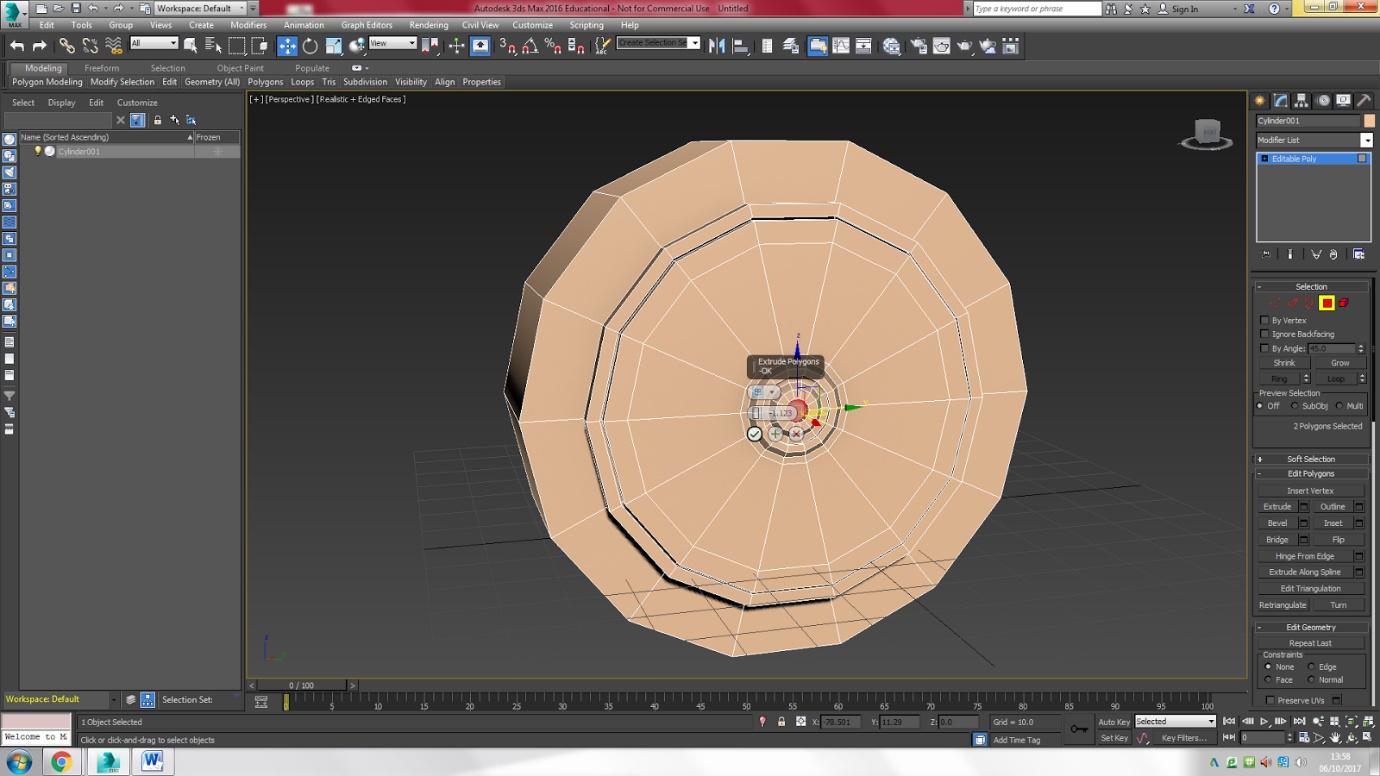The height and width of the screenshot is (776, 1380).
Task: Select the Normal constraint radio button
Action: point(1310,680)
